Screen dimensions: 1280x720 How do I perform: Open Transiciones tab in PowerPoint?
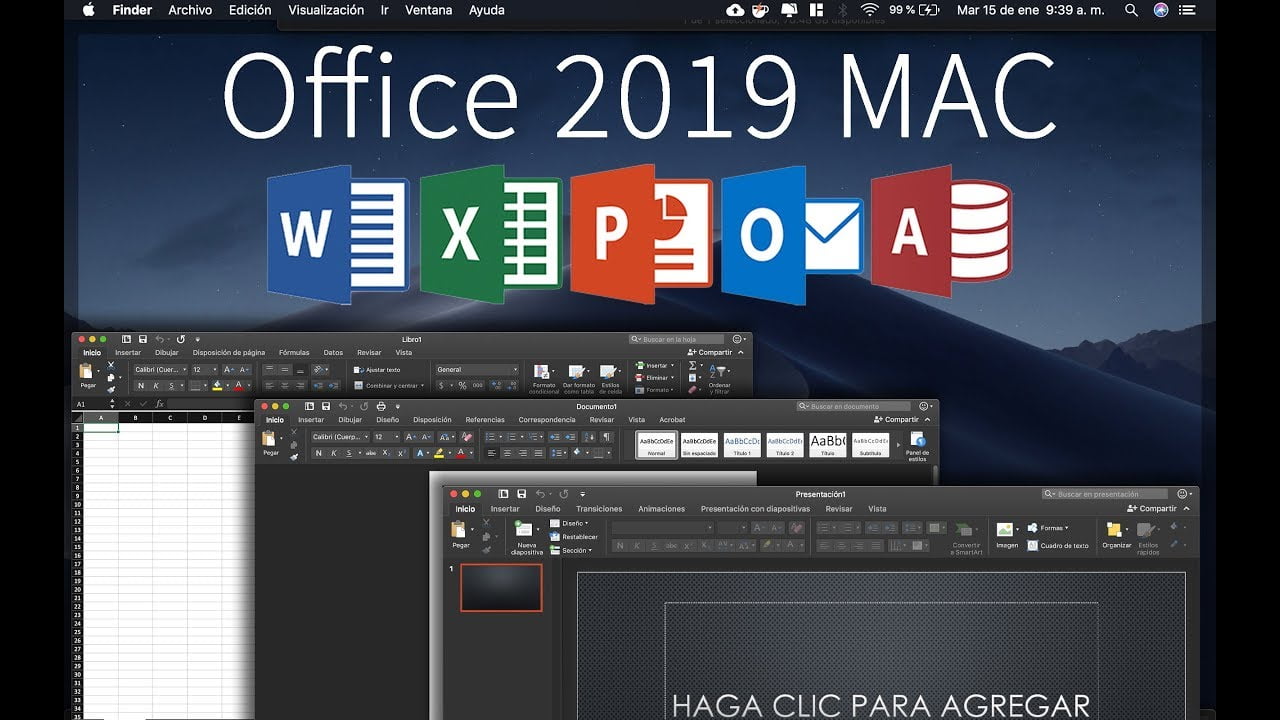click(x=599, y=509)
